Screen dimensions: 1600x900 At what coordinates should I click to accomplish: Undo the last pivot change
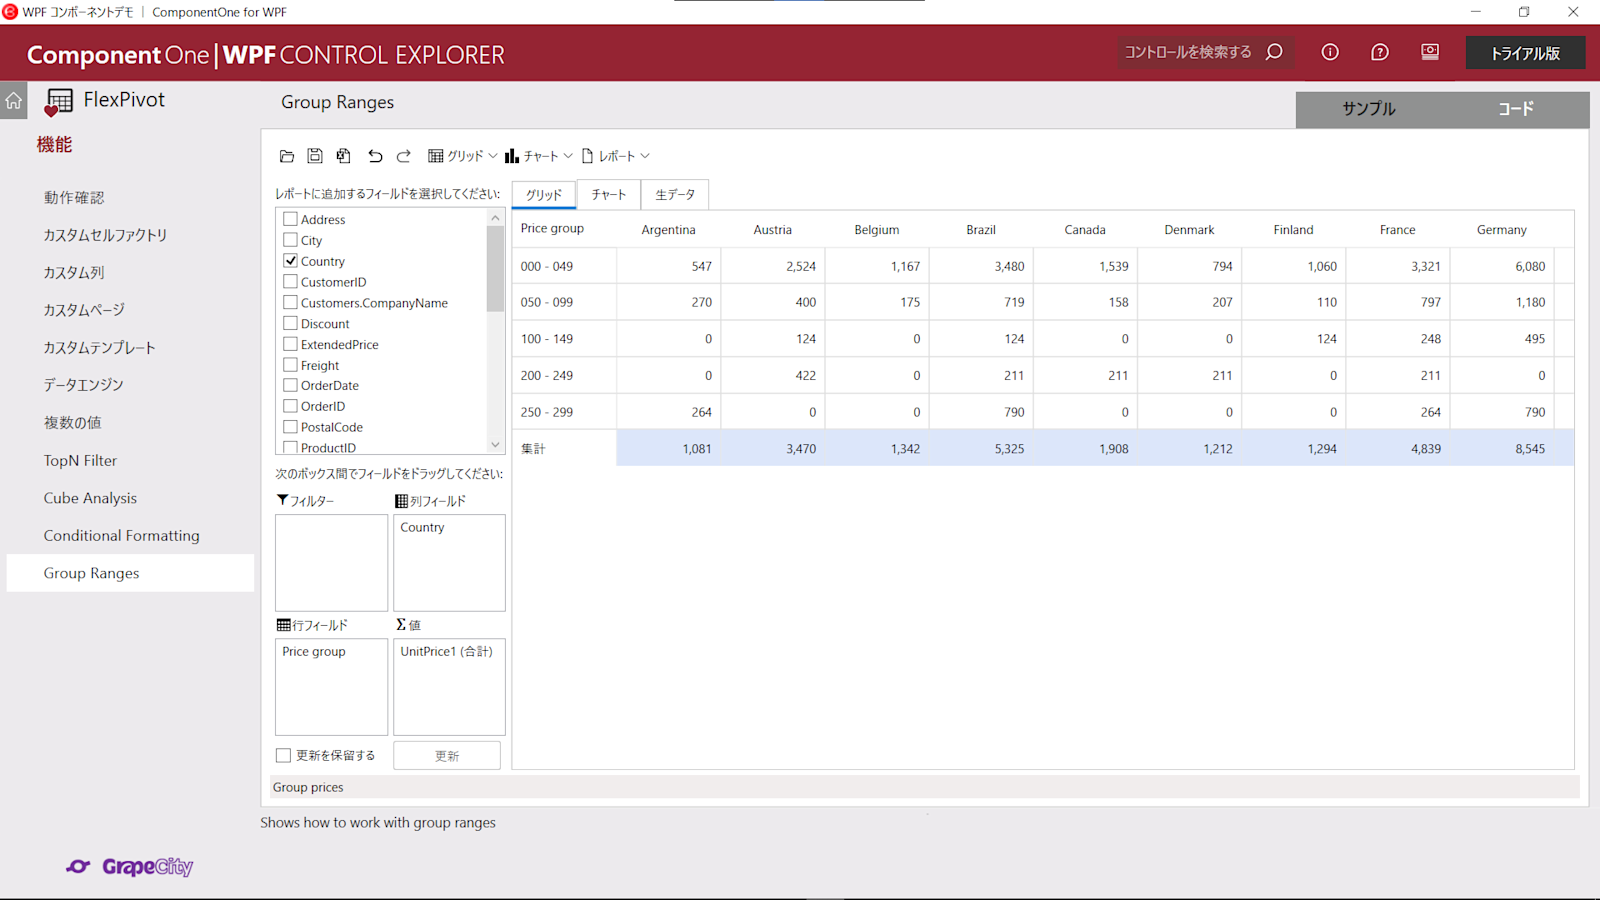[375, 156]
